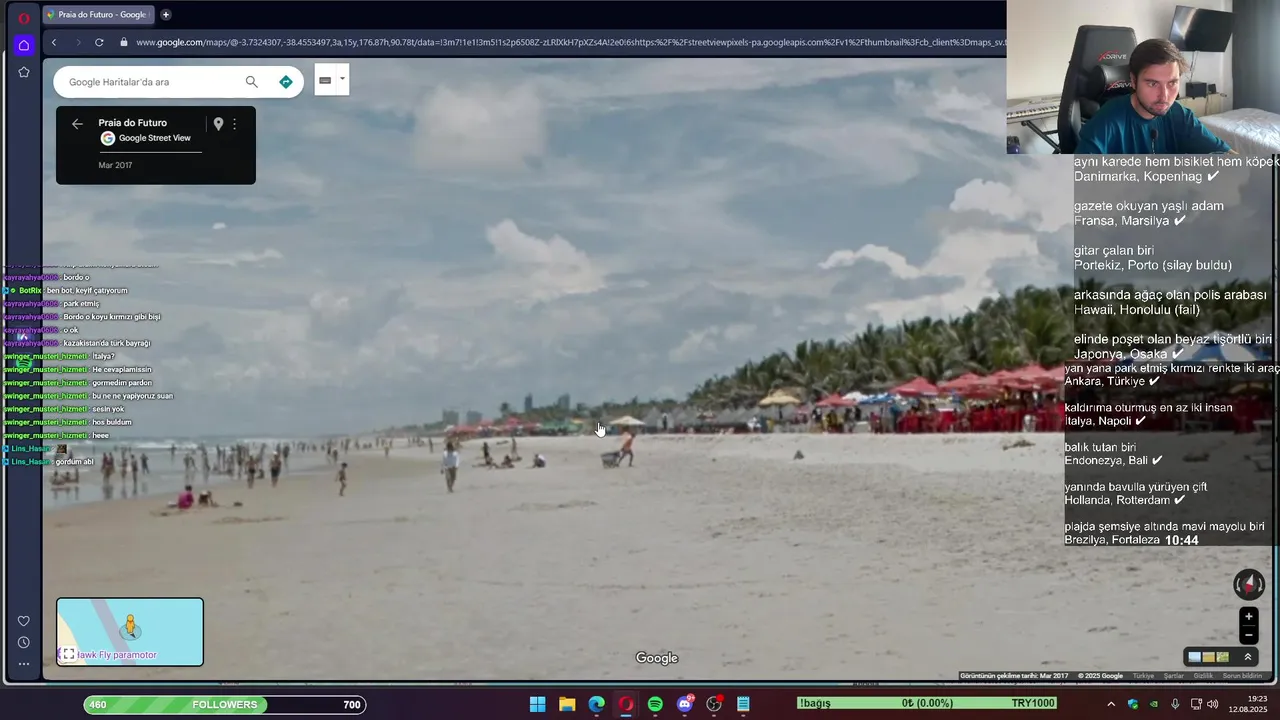This screenshot has width=1280, height=720.
Task: Click the Street View compass
Action: (x=1248, y=584)
